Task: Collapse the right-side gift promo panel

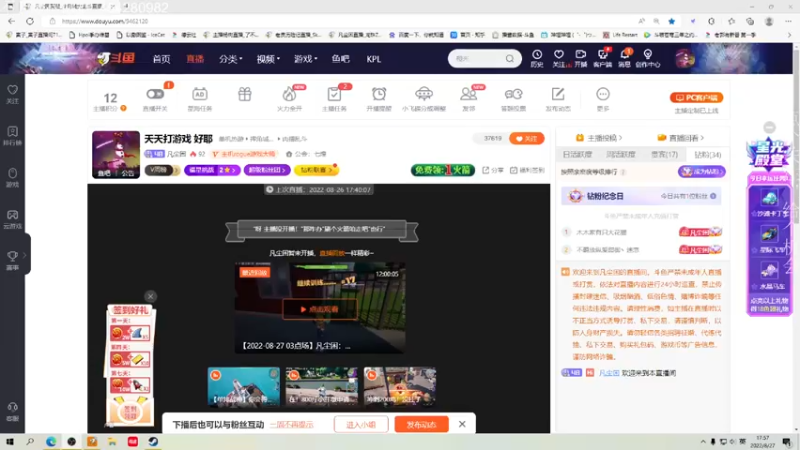Action: 769,128
